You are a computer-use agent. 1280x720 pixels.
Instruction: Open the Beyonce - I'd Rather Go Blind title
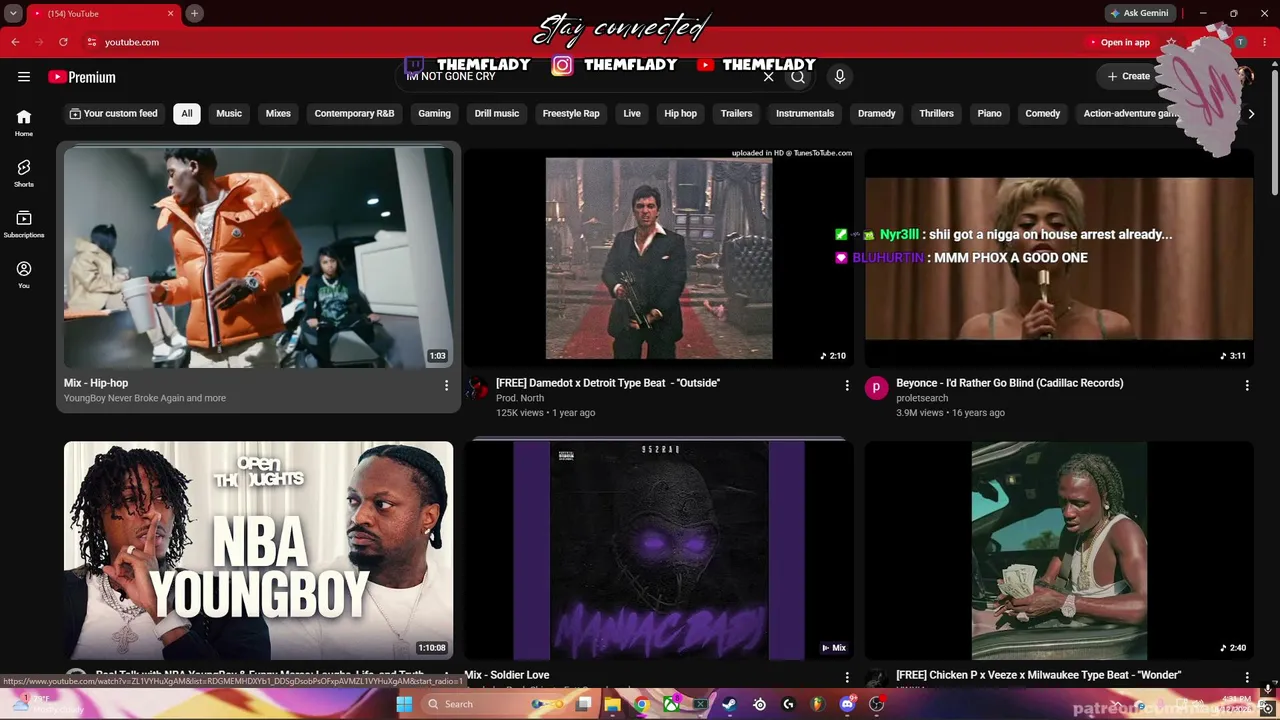tap(1010, 383)
